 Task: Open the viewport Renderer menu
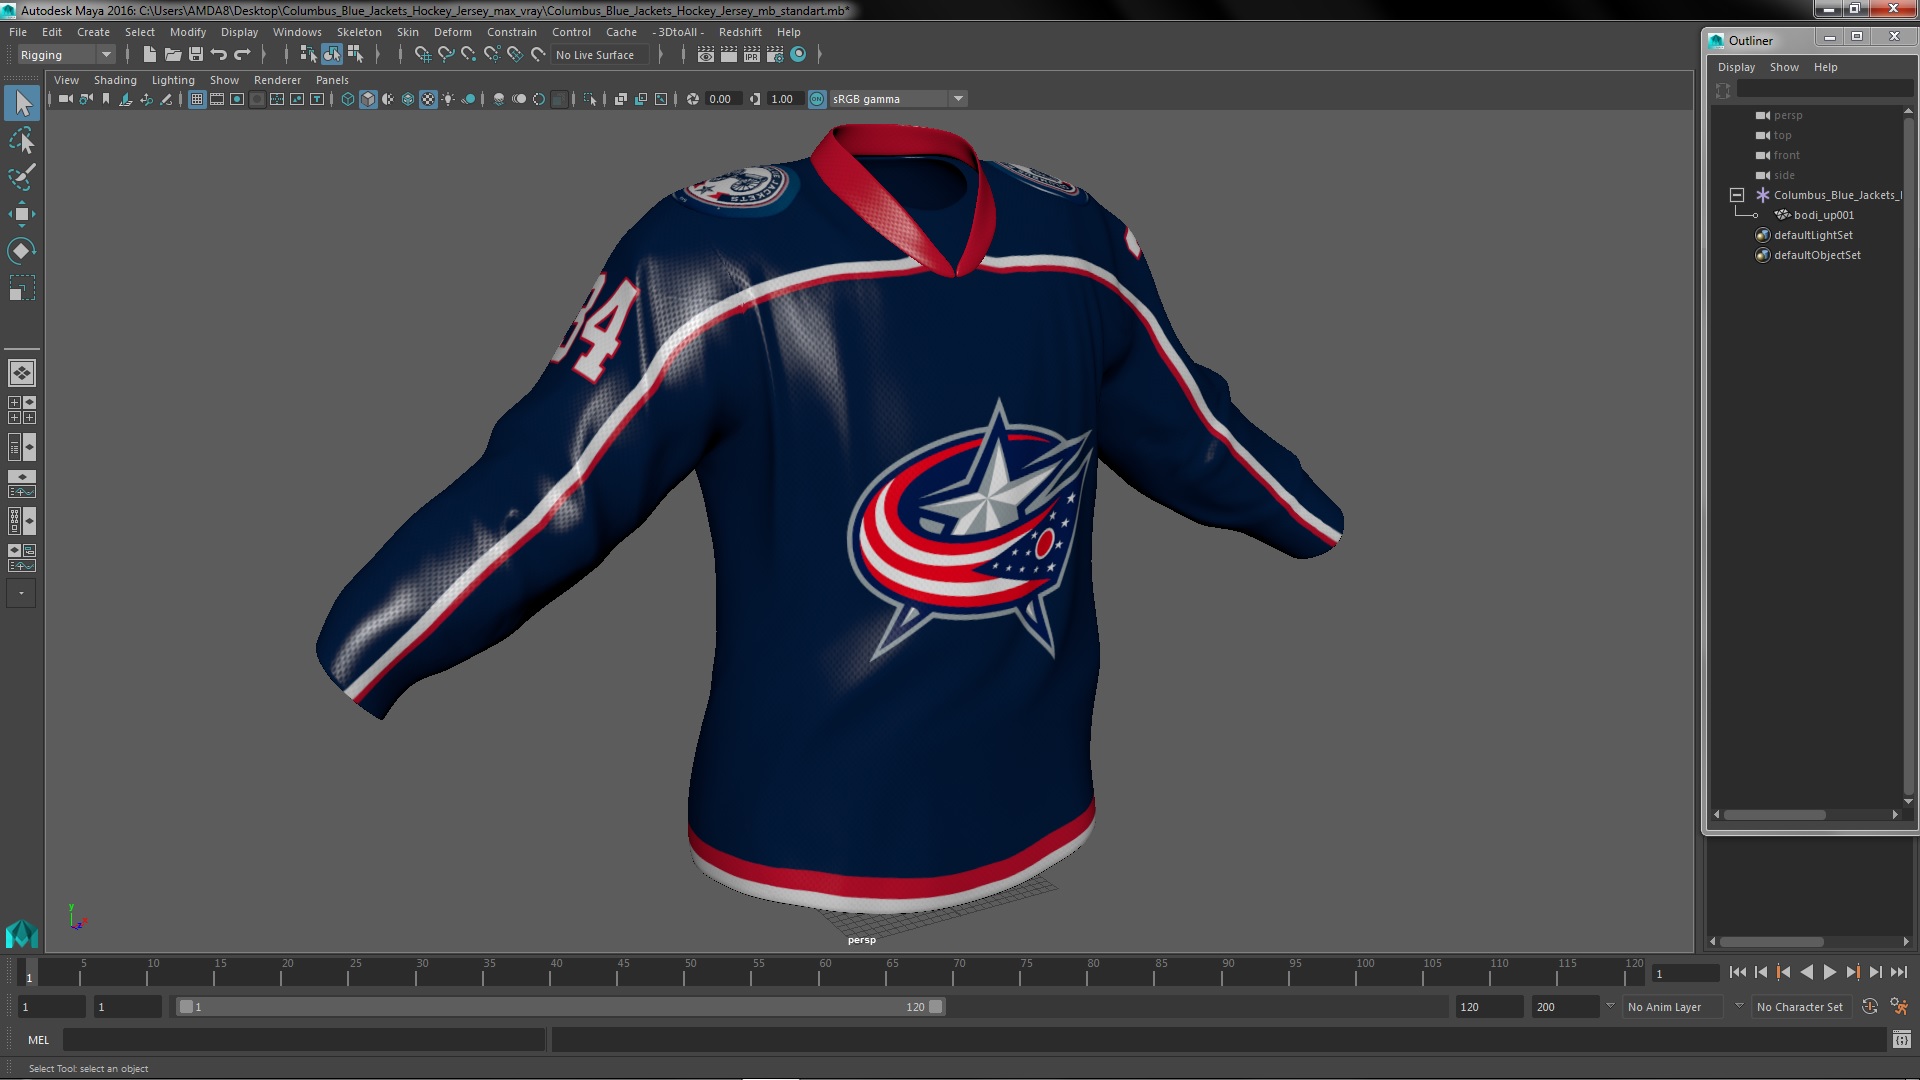pyautogui.click(x=277, y=80)
